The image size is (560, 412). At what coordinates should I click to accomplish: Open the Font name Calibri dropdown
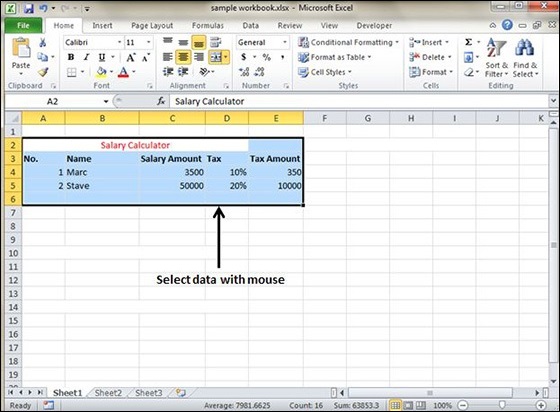[119, 42]
